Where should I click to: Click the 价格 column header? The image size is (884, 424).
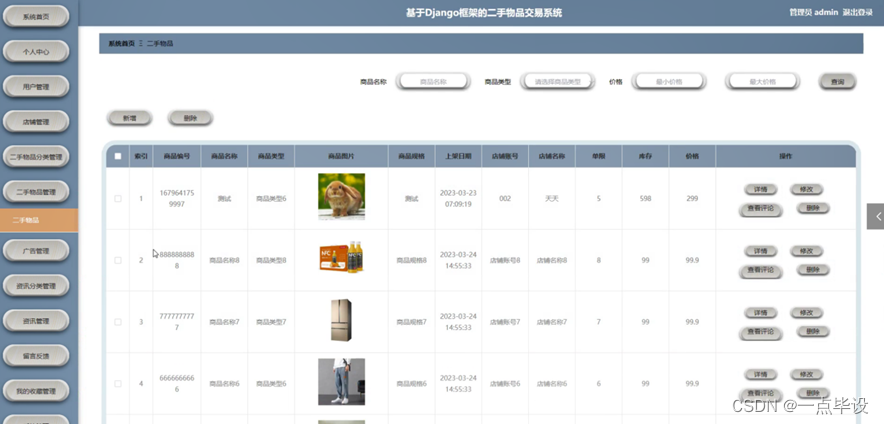click(x=692, y=156)
